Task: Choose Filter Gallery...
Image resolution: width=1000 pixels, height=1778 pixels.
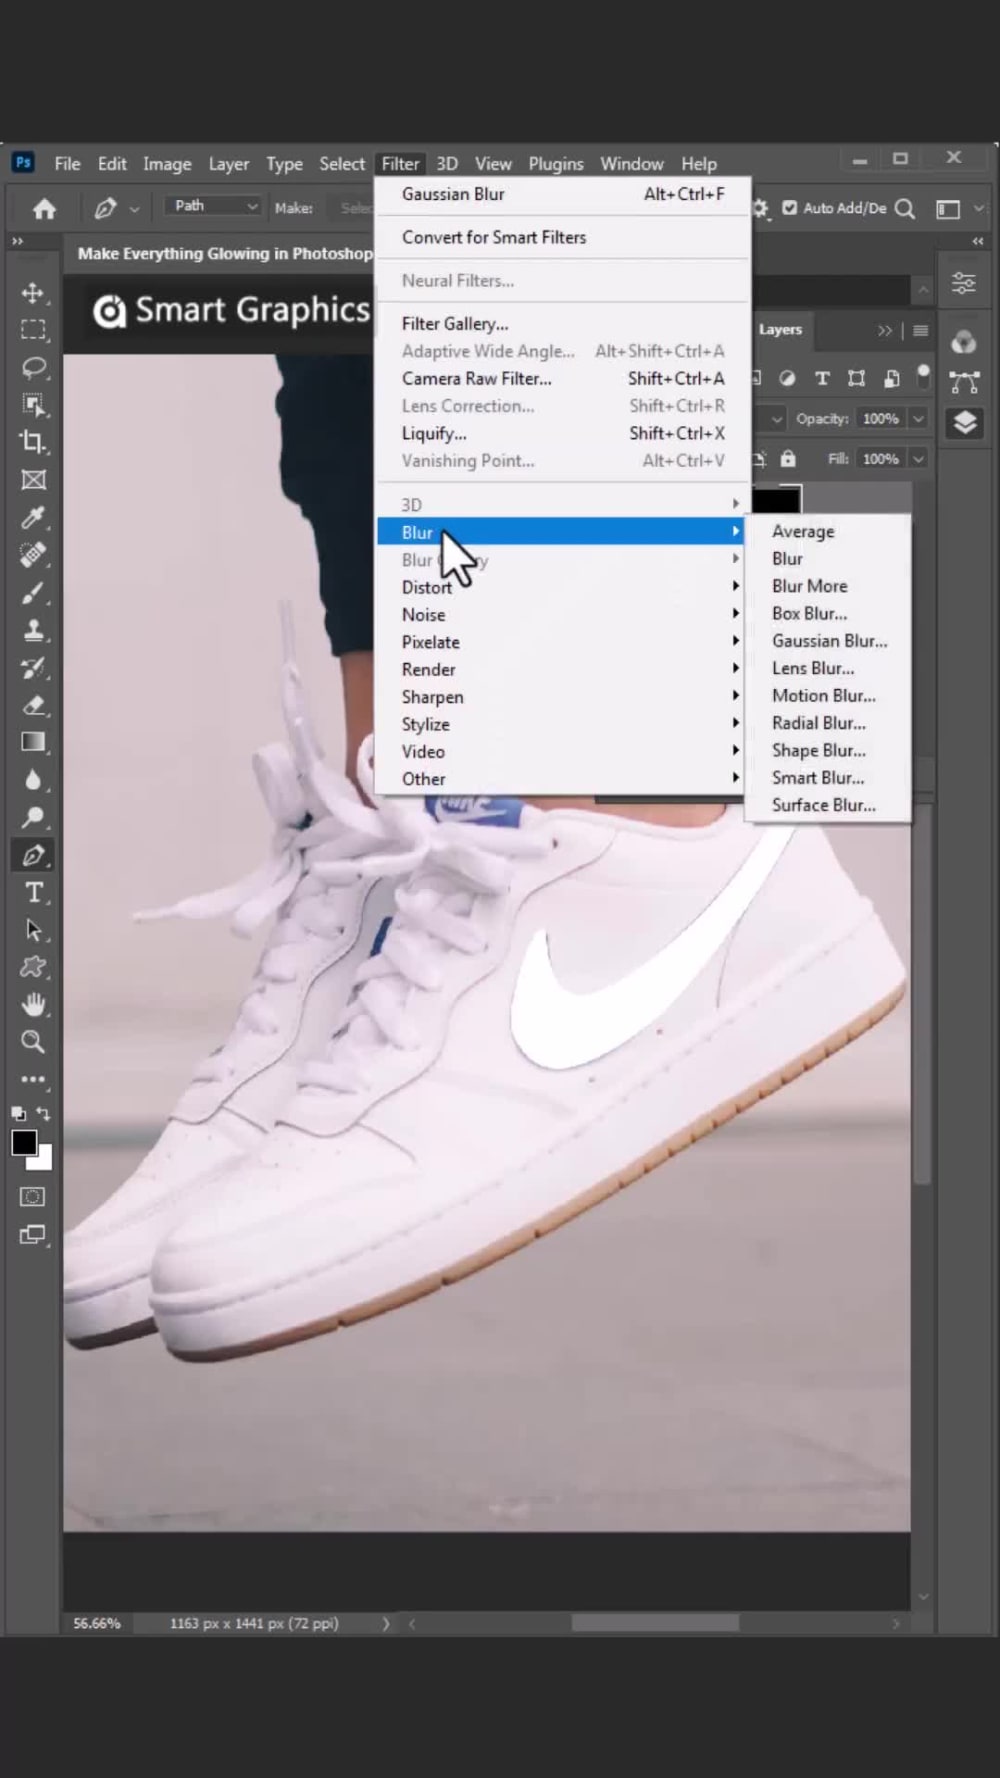Action: [x=562, y=323]
